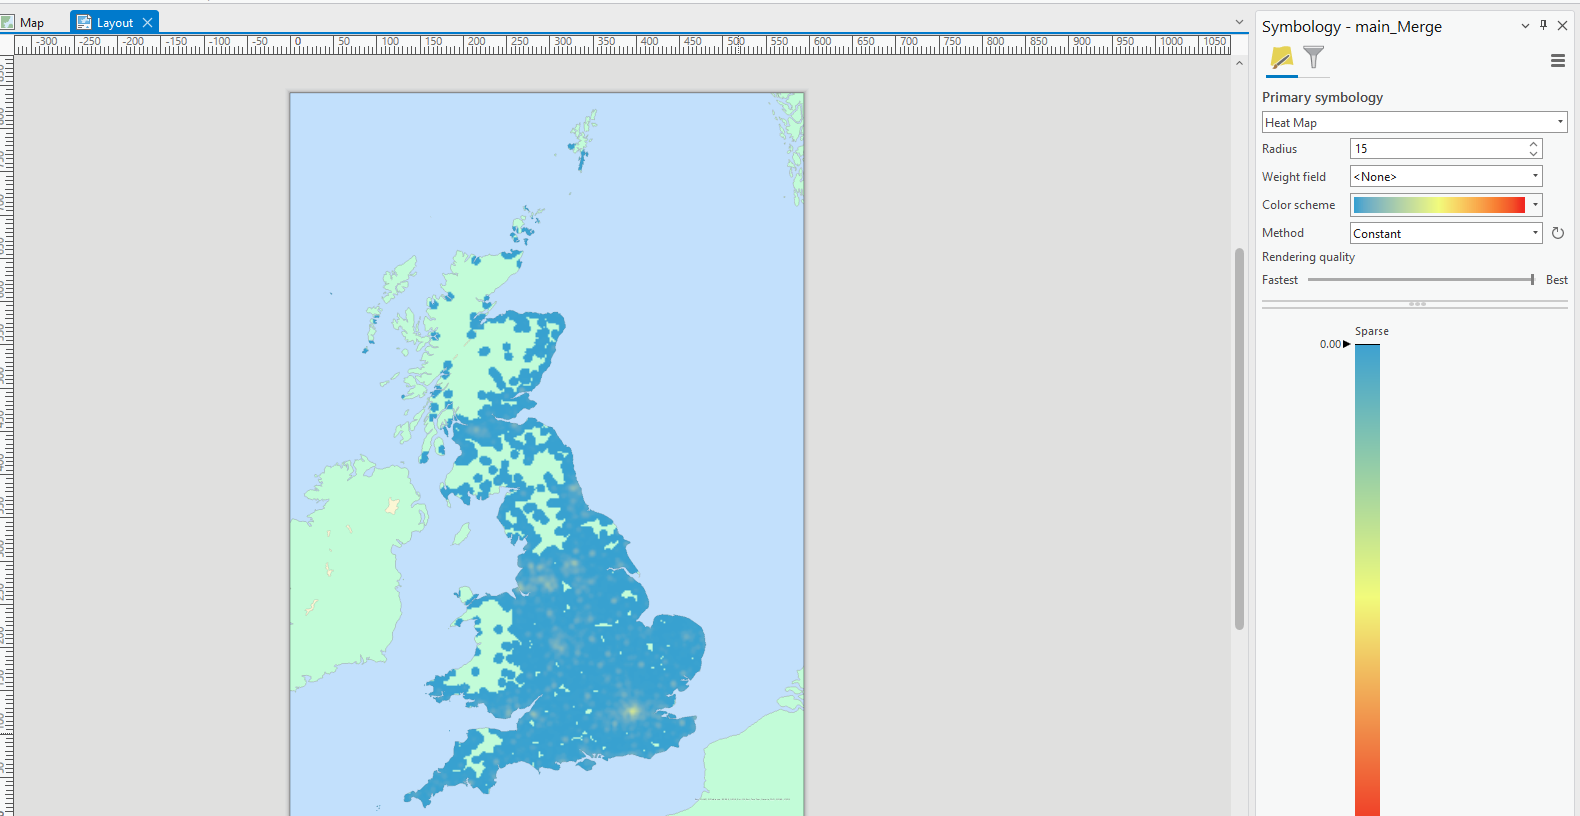Toggle auto-hide pin on Symbology pane
1580x816 pixels.
pos(1543,25)
